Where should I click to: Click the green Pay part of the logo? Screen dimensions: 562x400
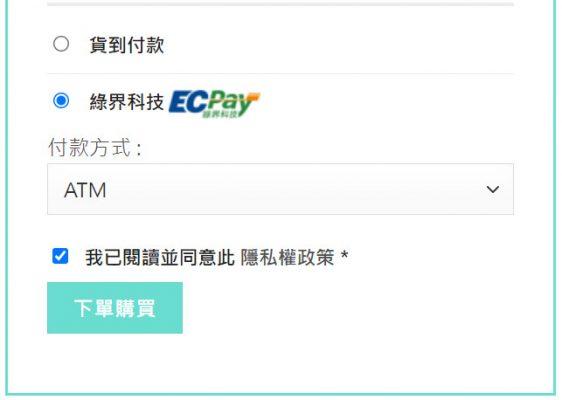point(229,102)
